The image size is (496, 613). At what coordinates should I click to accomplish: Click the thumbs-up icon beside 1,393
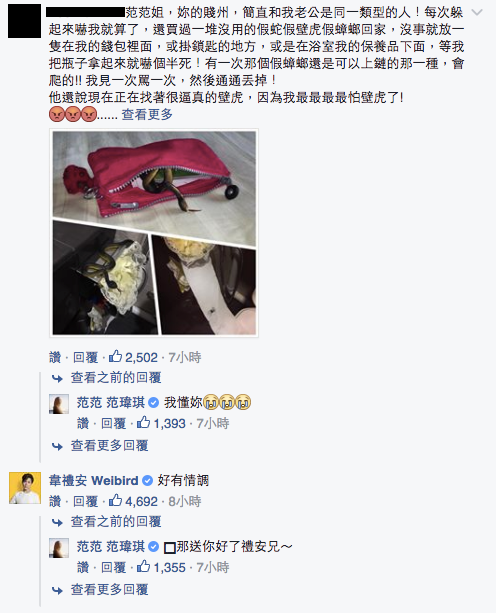point(143,422)
